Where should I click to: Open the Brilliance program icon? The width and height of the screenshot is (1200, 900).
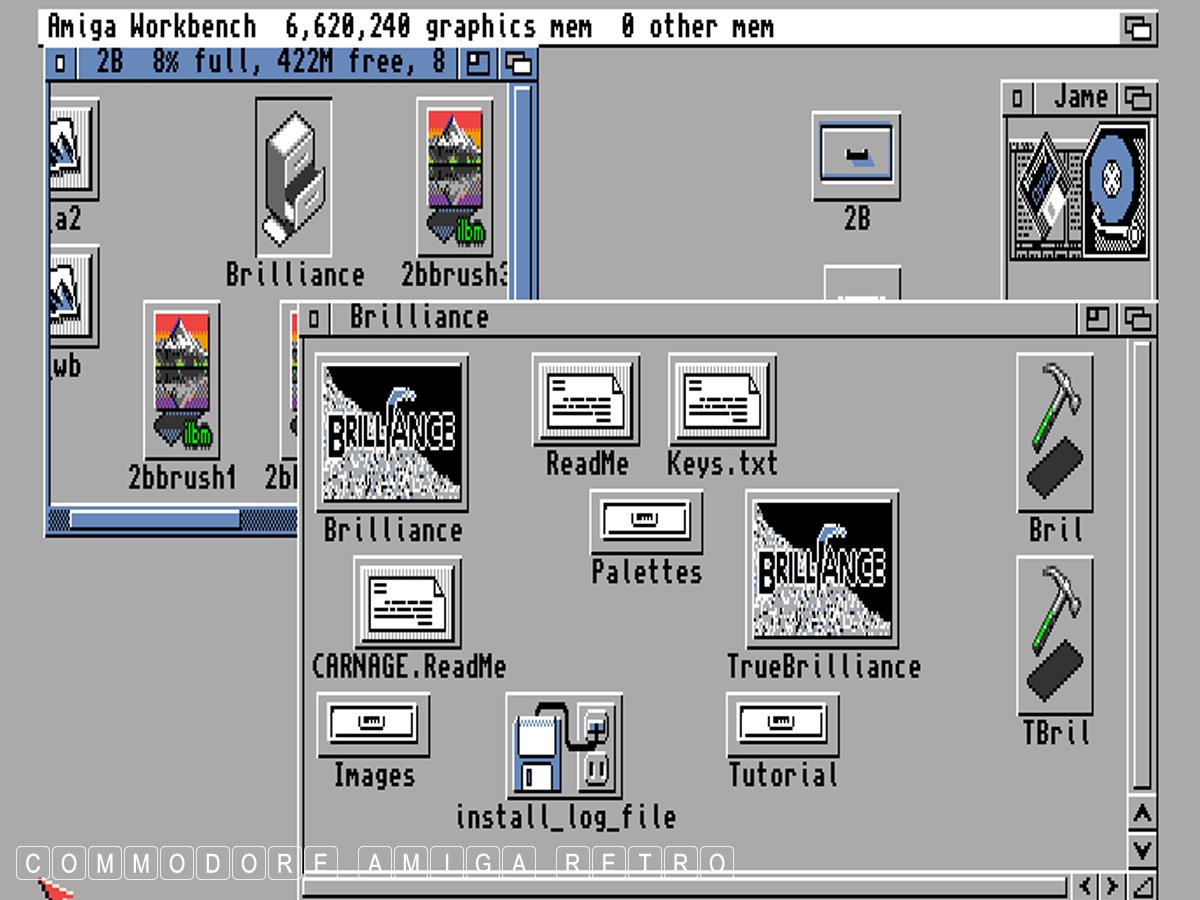click(x=392, y=433)
